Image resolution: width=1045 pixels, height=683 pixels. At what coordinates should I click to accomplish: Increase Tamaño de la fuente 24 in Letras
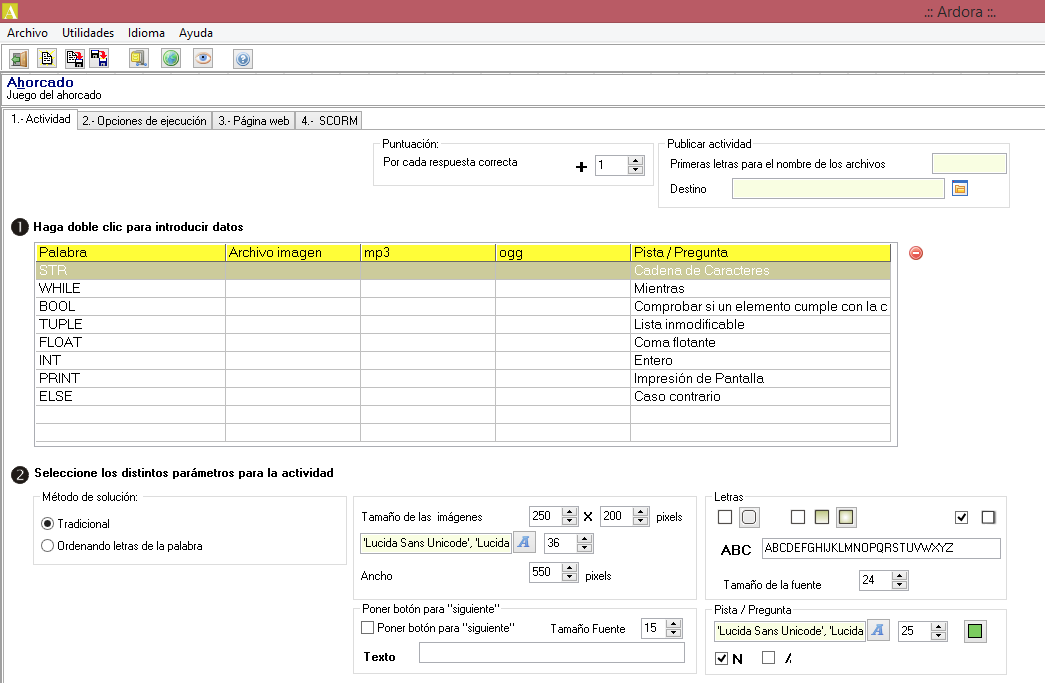coord(900,576)
